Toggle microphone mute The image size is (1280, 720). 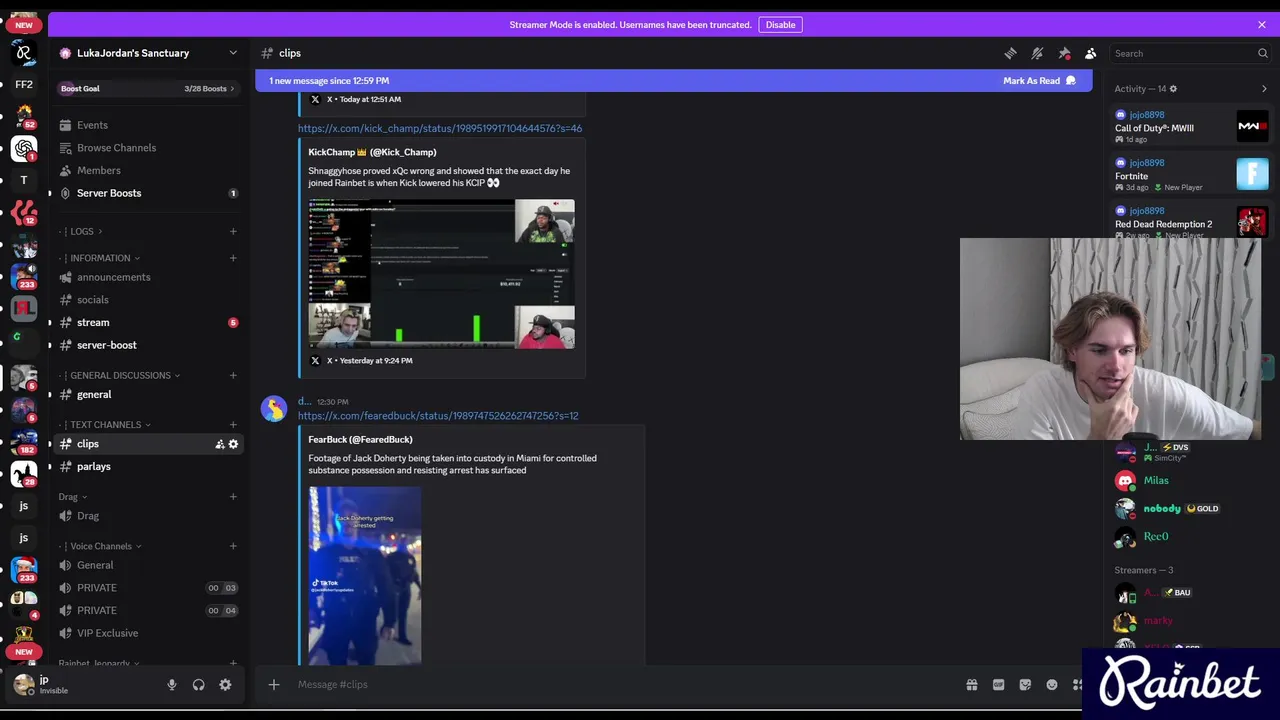click(x=172, y=685)
